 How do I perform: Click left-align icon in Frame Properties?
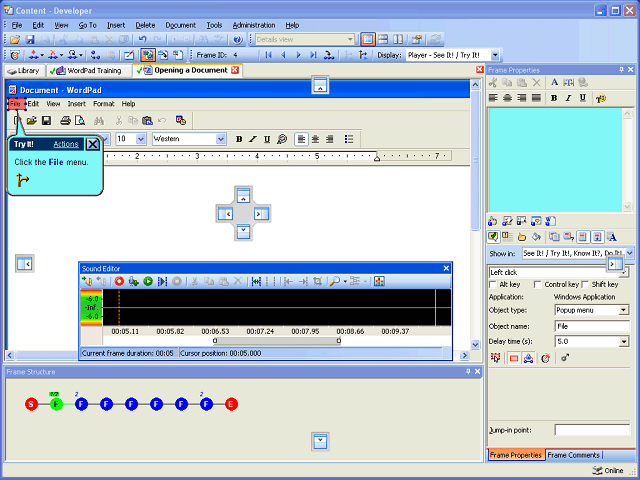click(493, 98)
